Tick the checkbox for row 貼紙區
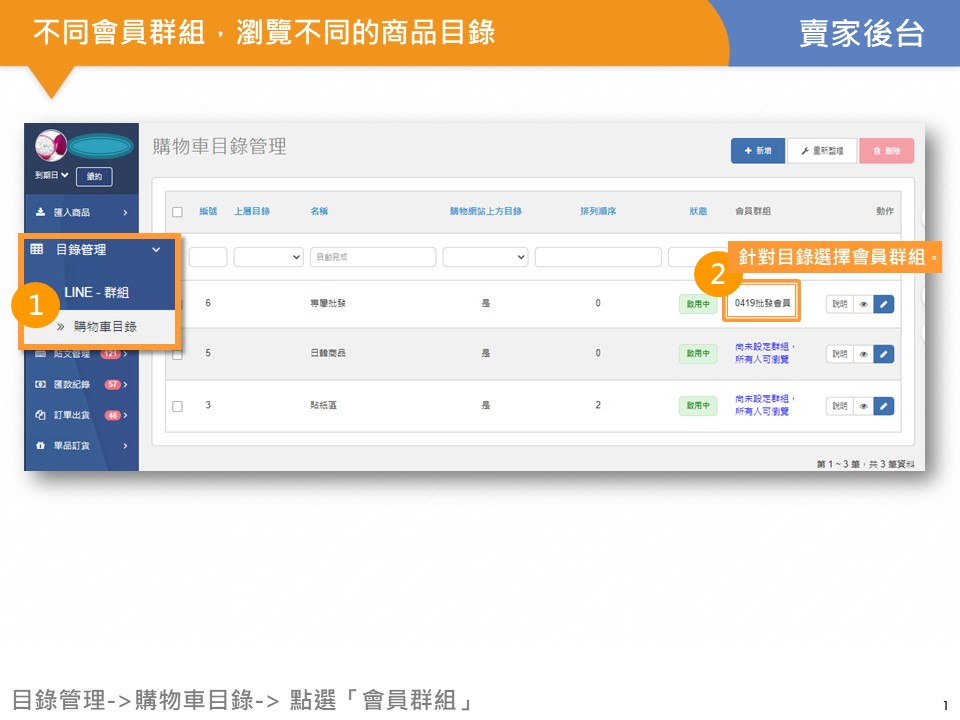Screen dimensions: 960x720 [x=178, y=406]
